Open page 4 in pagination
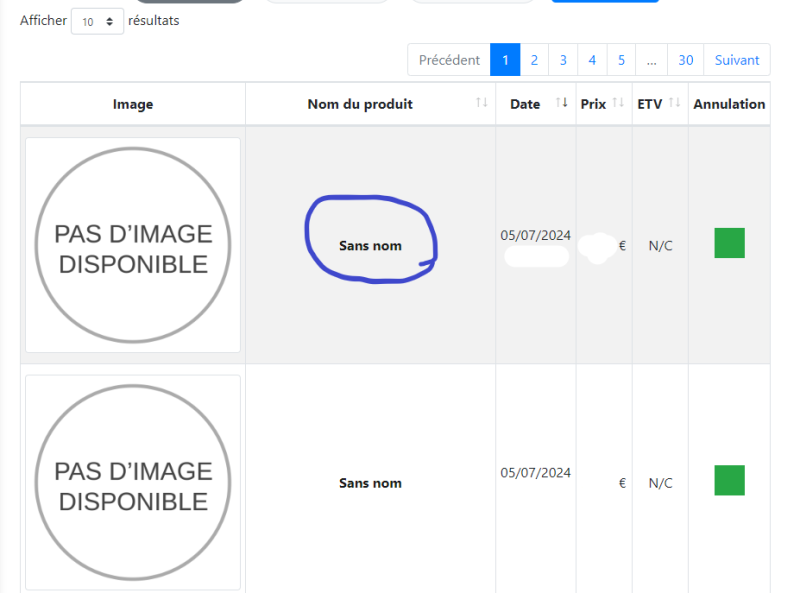Viewport: 800px width, 593px height. tap(592, 60)
